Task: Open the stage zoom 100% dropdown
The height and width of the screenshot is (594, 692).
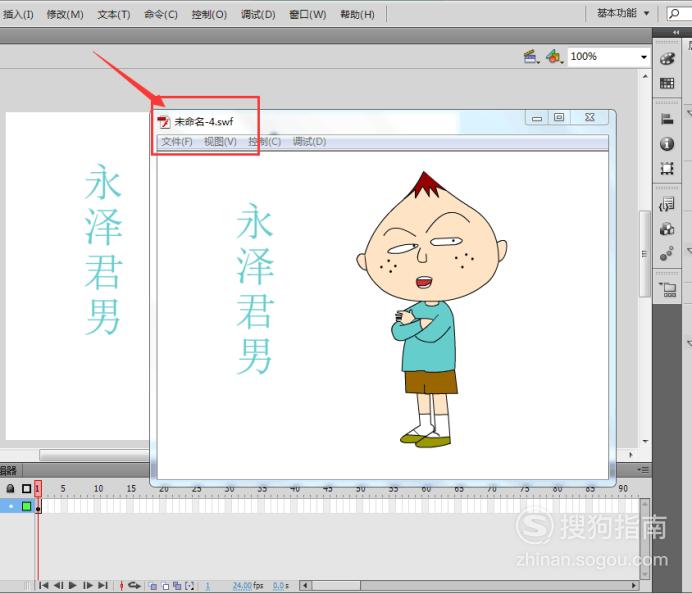Action: coord(644,57)
